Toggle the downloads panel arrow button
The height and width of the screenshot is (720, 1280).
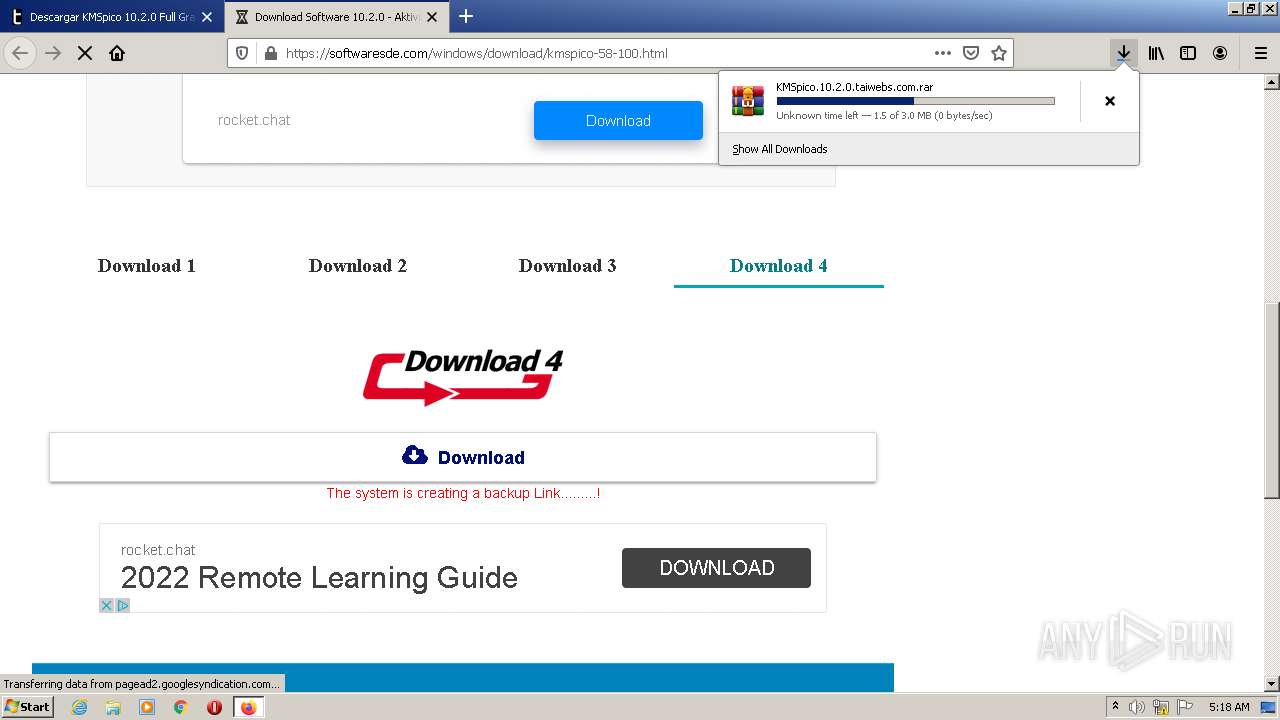(1124, 53)
